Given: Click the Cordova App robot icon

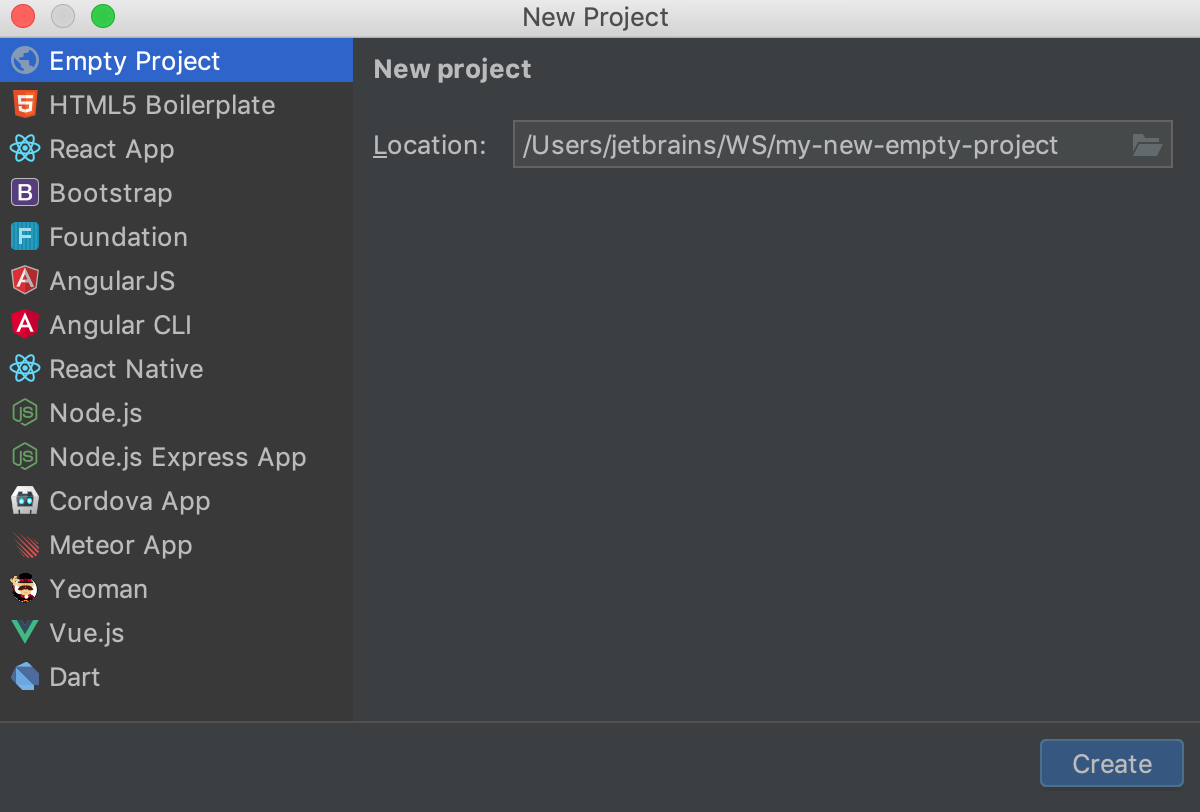Looking at the screenshot, I should coord(25,501).
